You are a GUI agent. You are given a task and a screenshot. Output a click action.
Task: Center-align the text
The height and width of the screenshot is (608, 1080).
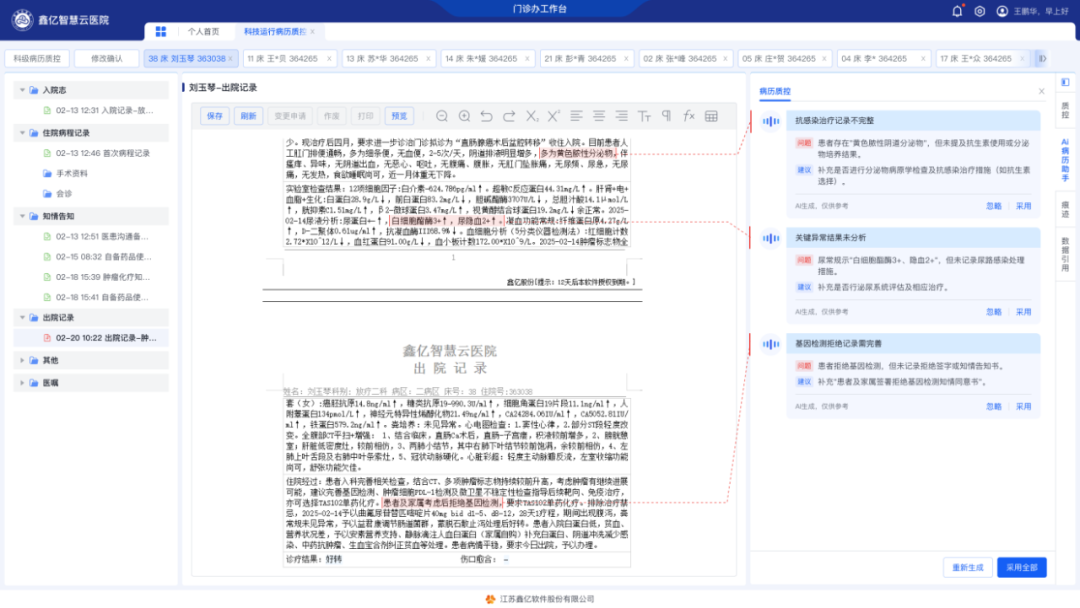point(599,116)
